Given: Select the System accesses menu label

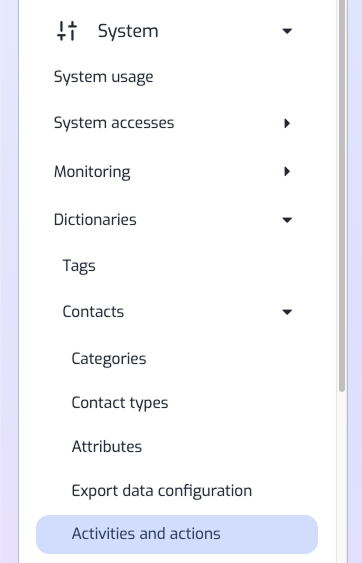Looking at the screenshot, I should pos(114,123).
